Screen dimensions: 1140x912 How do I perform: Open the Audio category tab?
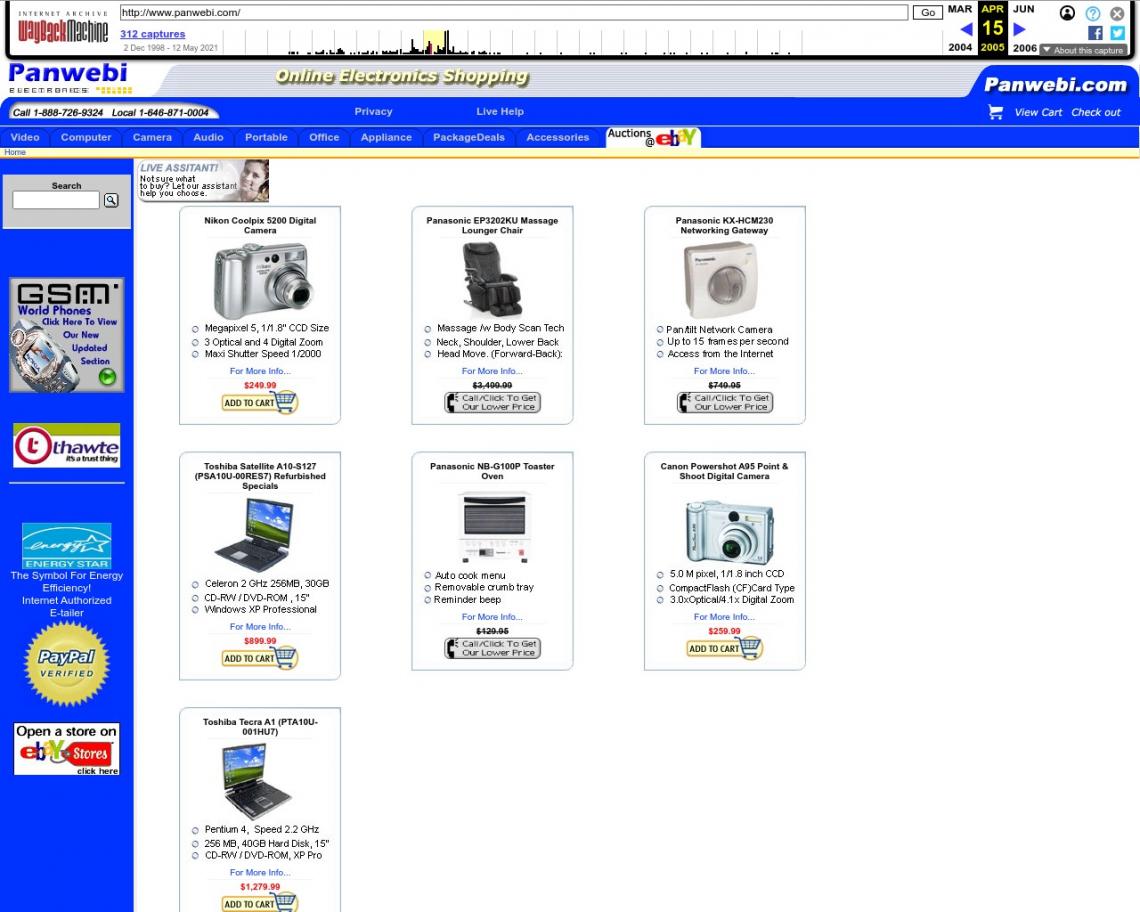click(208, 137)
